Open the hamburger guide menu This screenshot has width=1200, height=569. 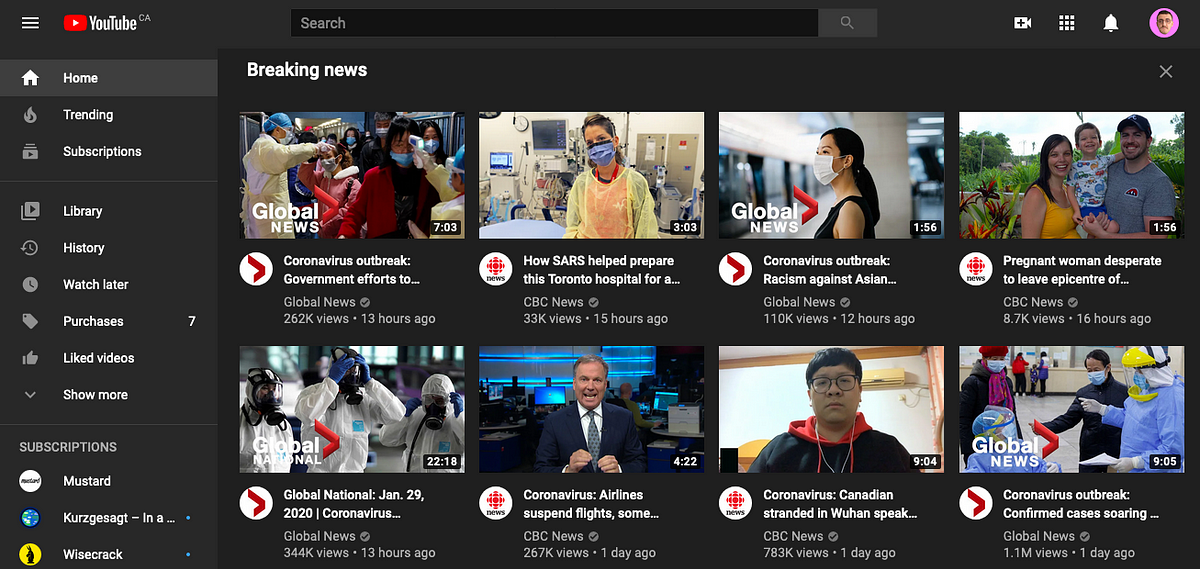pos(30,23)
